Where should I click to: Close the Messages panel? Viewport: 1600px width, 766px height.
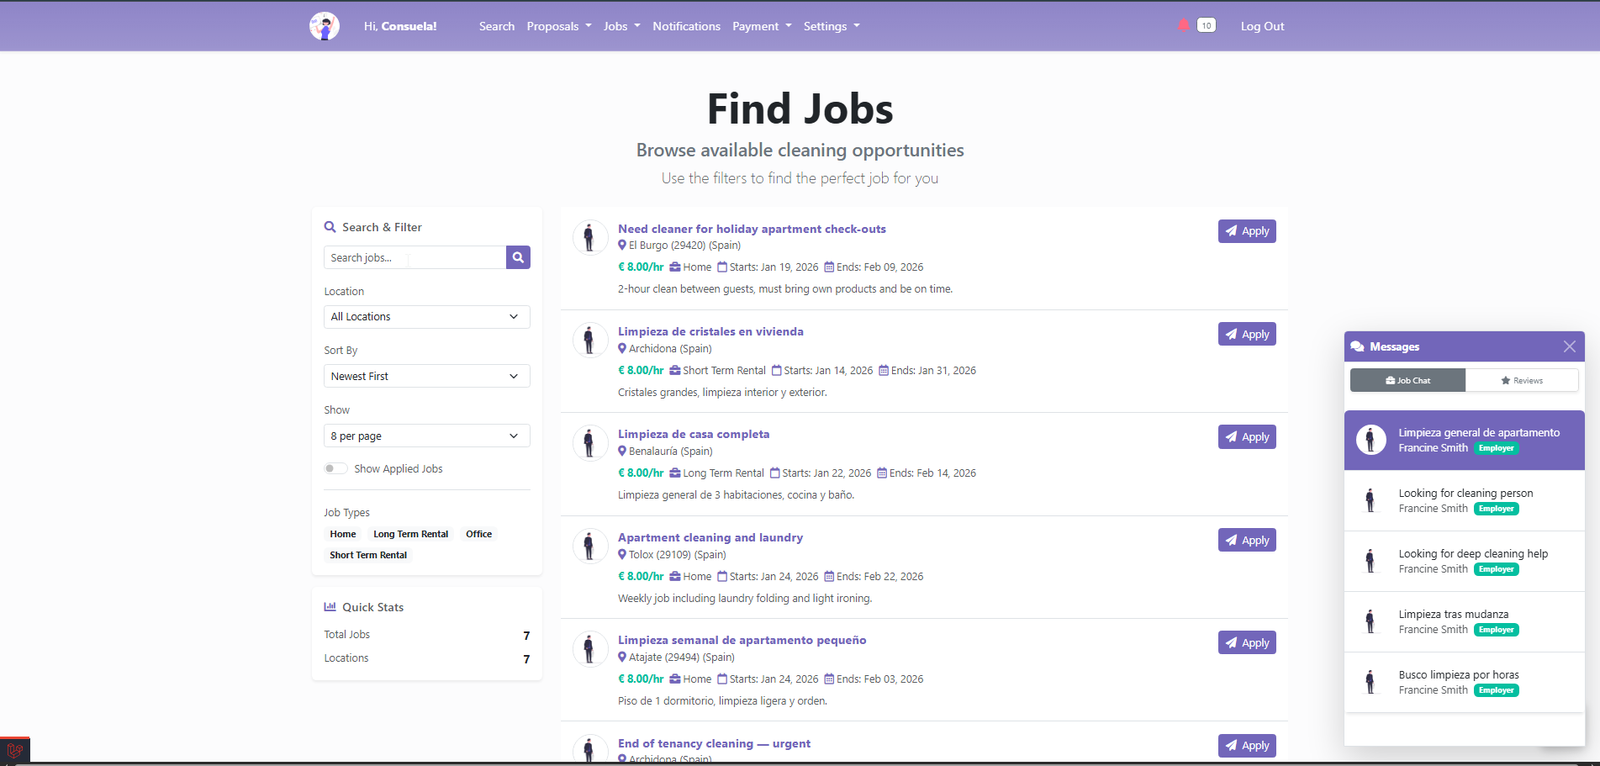(1569, 347)
